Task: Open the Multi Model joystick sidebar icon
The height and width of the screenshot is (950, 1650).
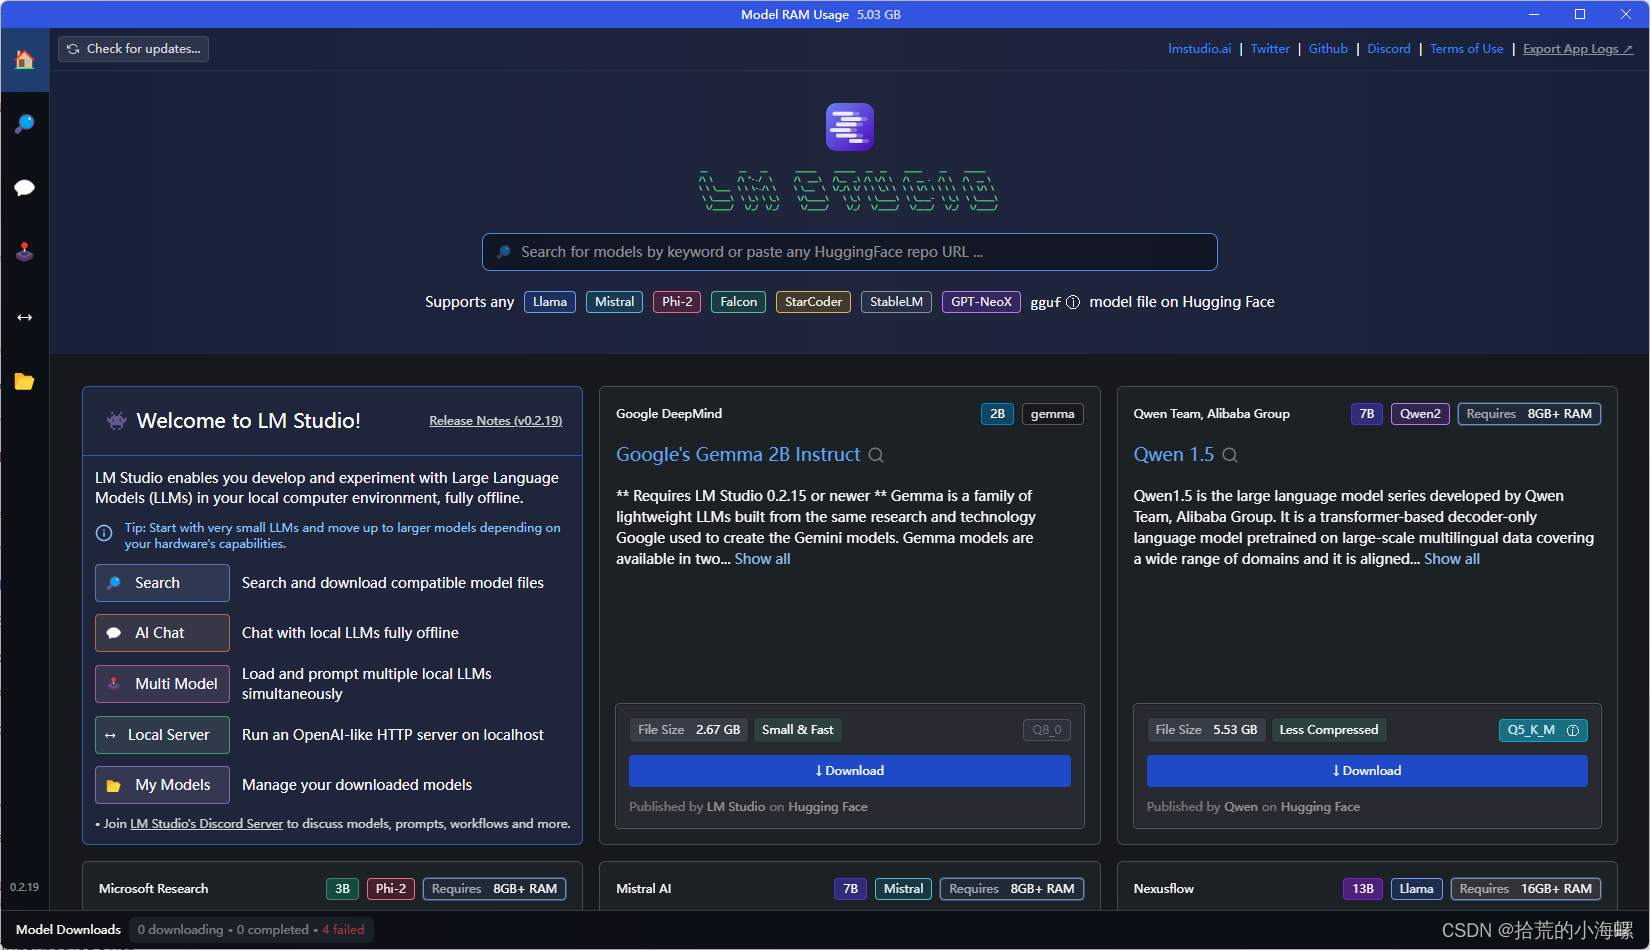Action: 24,252
